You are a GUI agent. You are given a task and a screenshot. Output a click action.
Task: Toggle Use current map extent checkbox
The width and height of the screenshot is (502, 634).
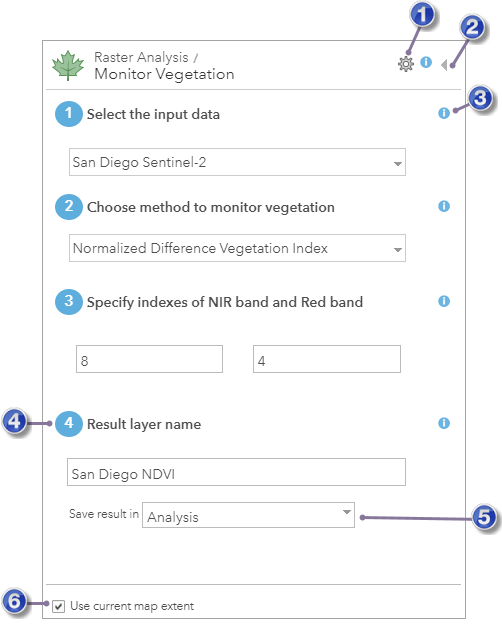[x=59, y=607]
